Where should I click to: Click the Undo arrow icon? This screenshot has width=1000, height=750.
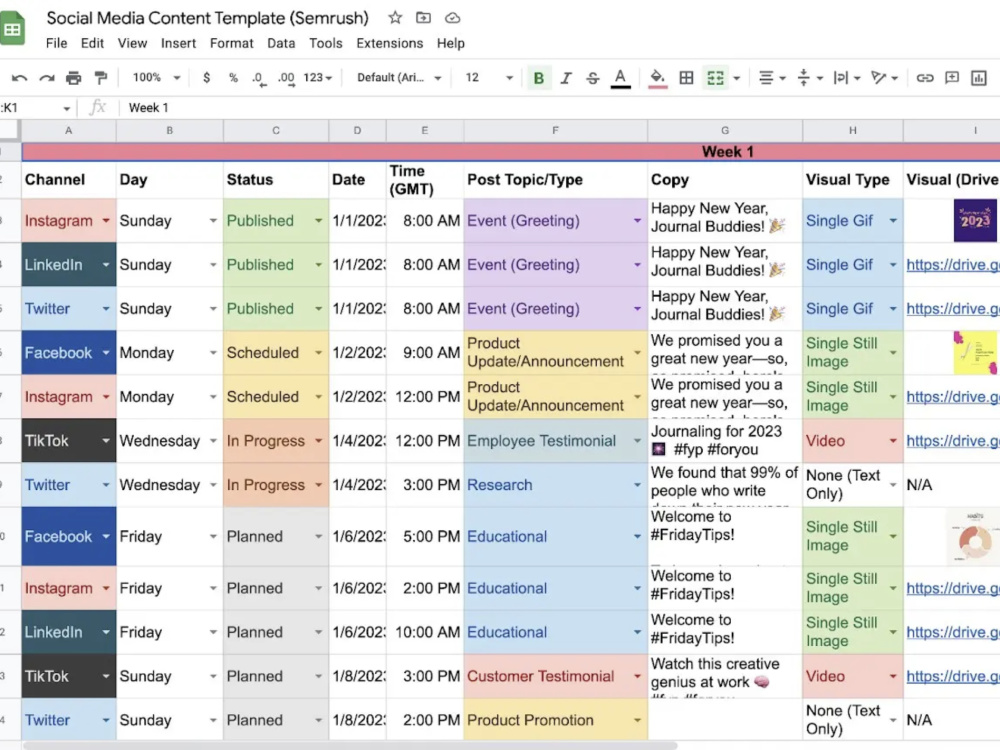19,78
